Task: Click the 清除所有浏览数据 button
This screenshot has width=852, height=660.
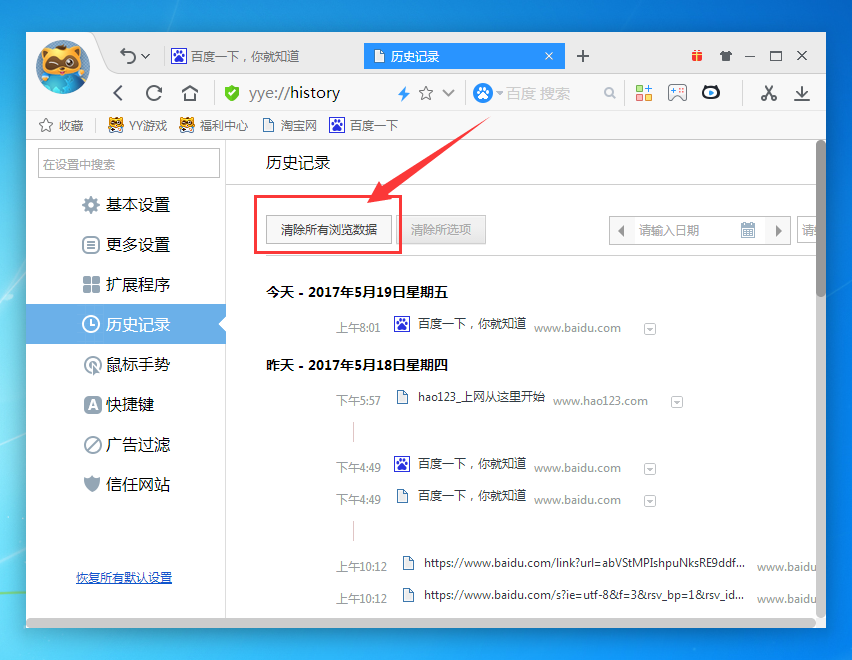Action: 327,229
